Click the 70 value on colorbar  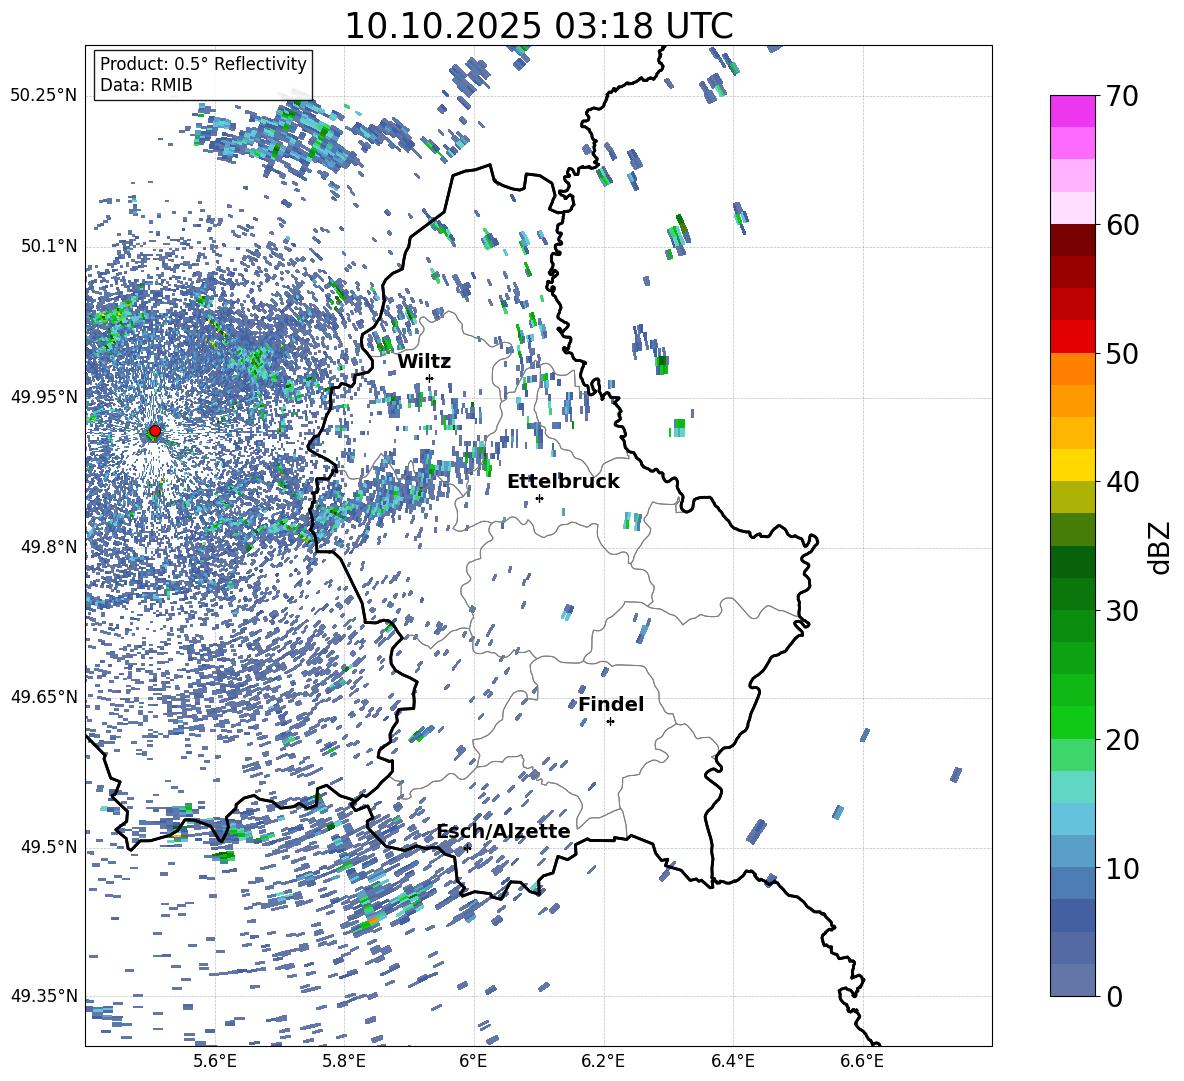[x=1122, y=97]
